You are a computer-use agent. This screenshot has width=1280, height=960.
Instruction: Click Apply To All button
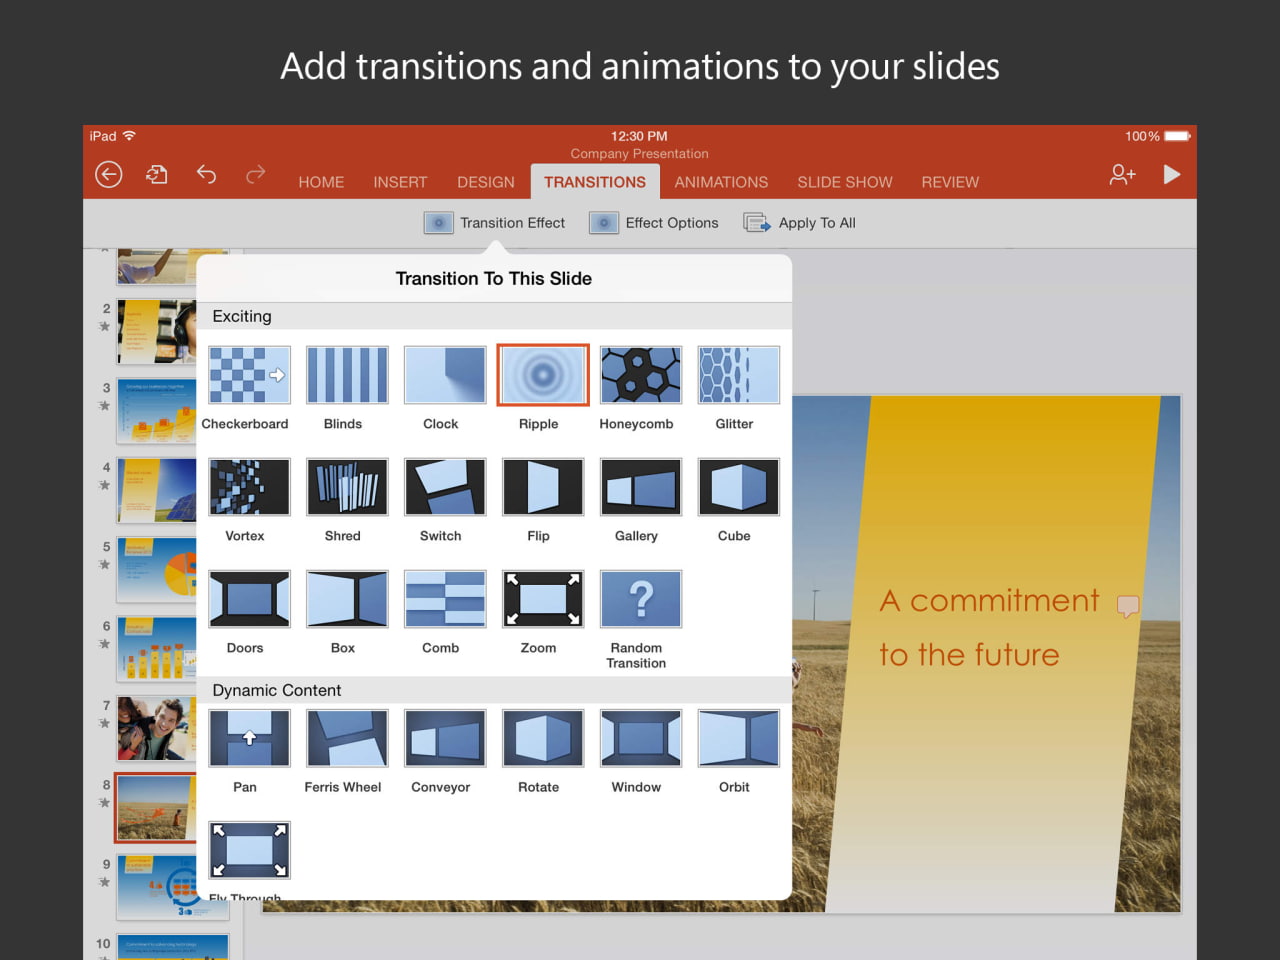(x=800, y=223)
